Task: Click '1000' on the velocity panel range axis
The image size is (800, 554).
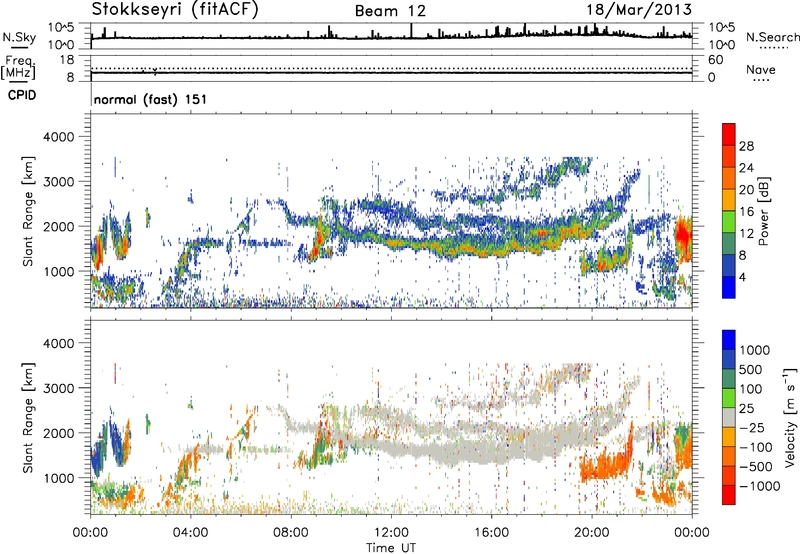Action: 58,478
